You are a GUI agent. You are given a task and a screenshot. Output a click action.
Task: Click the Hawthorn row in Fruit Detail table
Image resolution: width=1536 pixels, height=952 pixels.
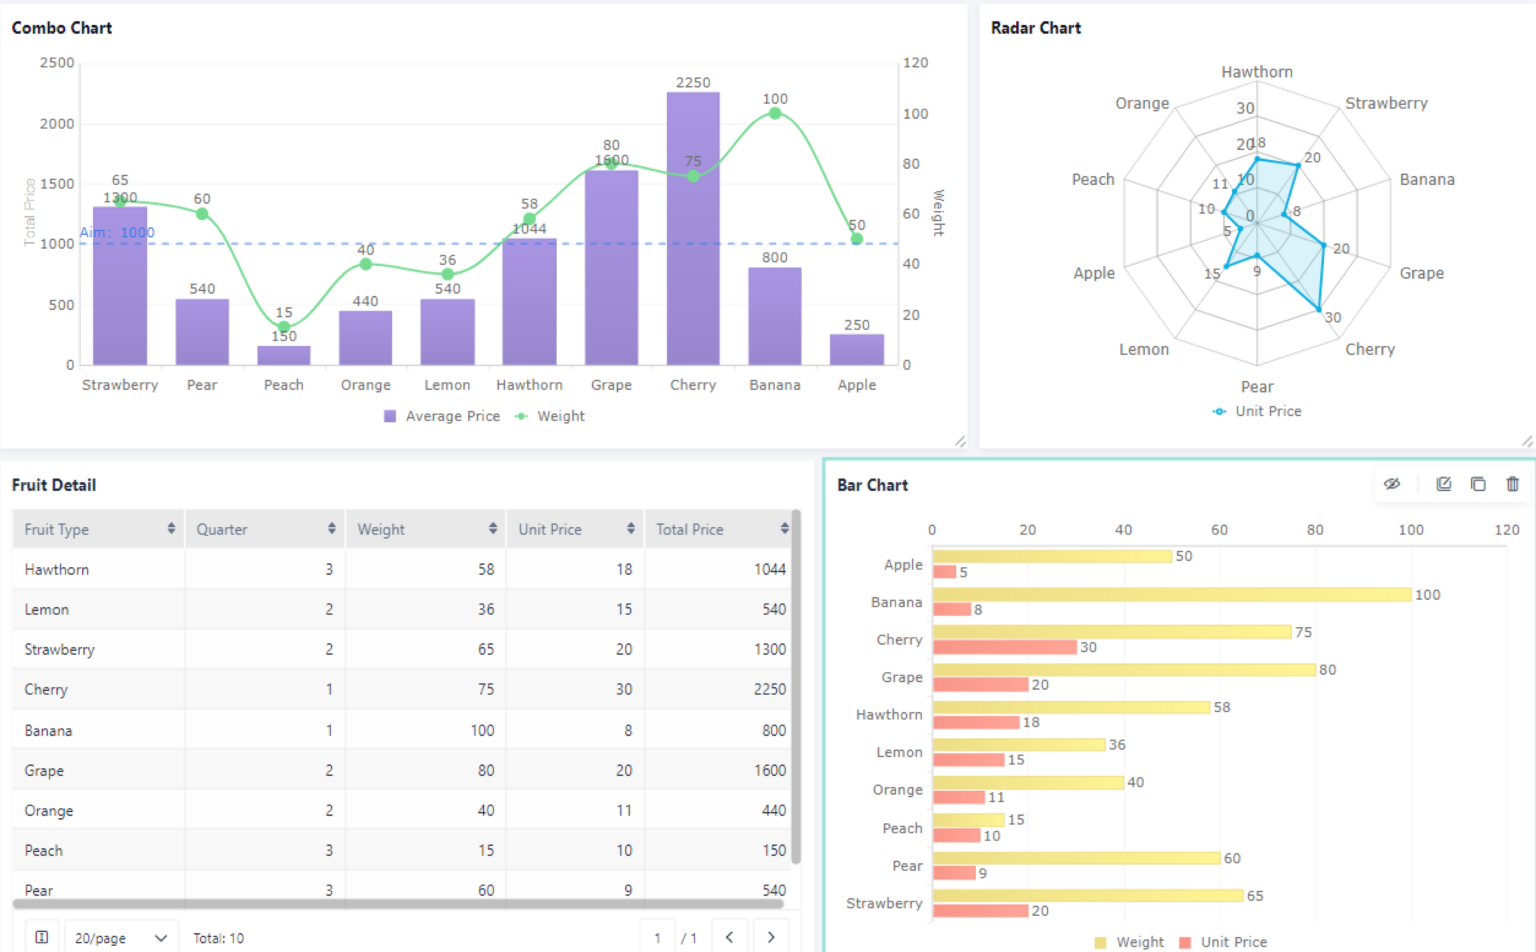[400, 569]
